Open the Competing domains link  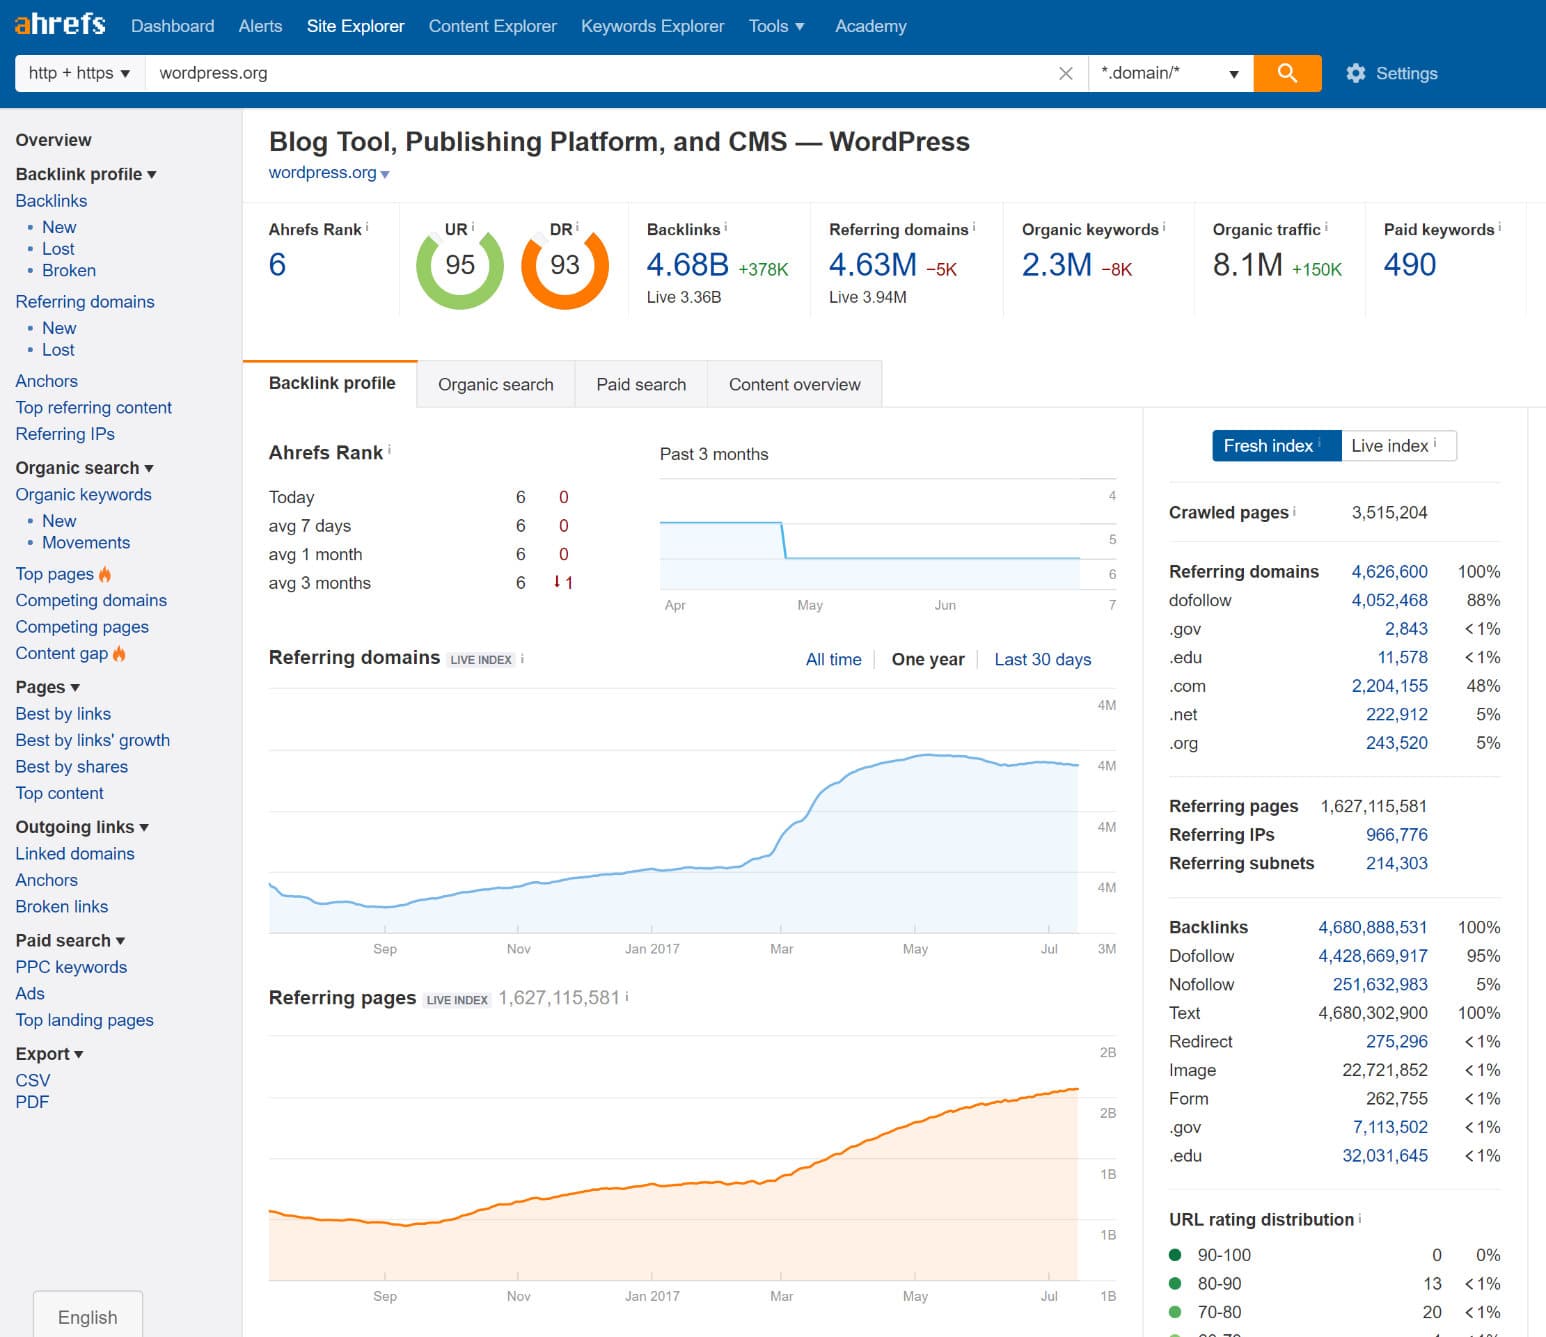click(x=91, y=600)
